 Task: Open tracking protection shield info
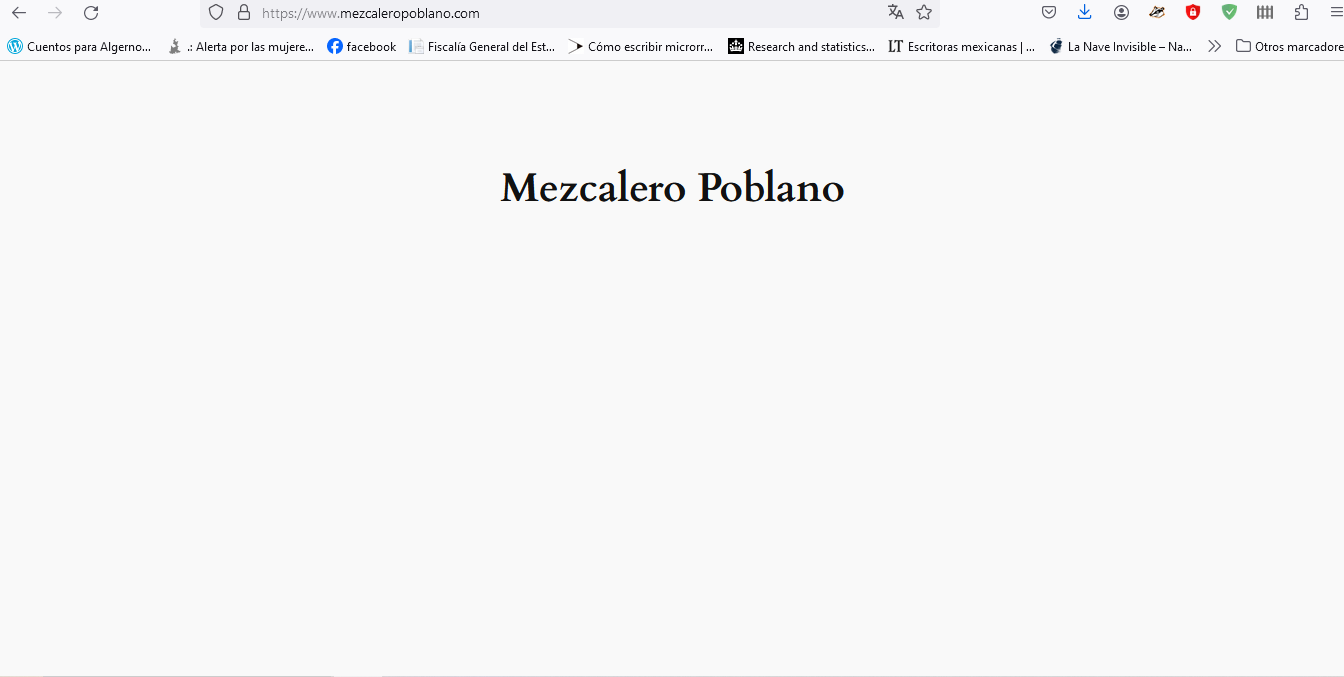[x=216, y=13]
